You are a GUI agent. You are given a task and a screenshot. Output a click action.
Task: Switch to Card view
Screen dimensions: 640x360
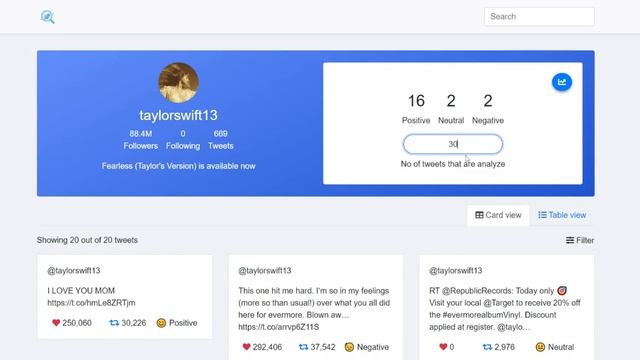(498, 215)
